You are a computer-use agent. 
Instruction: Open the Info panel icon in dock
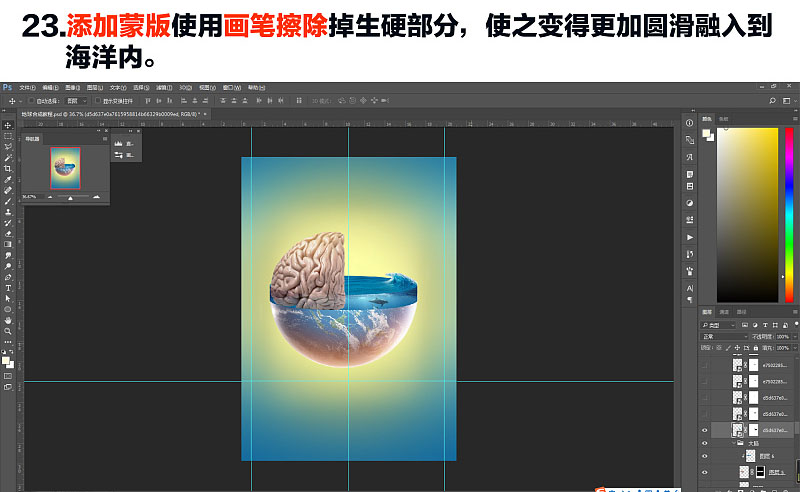point(690,123)
